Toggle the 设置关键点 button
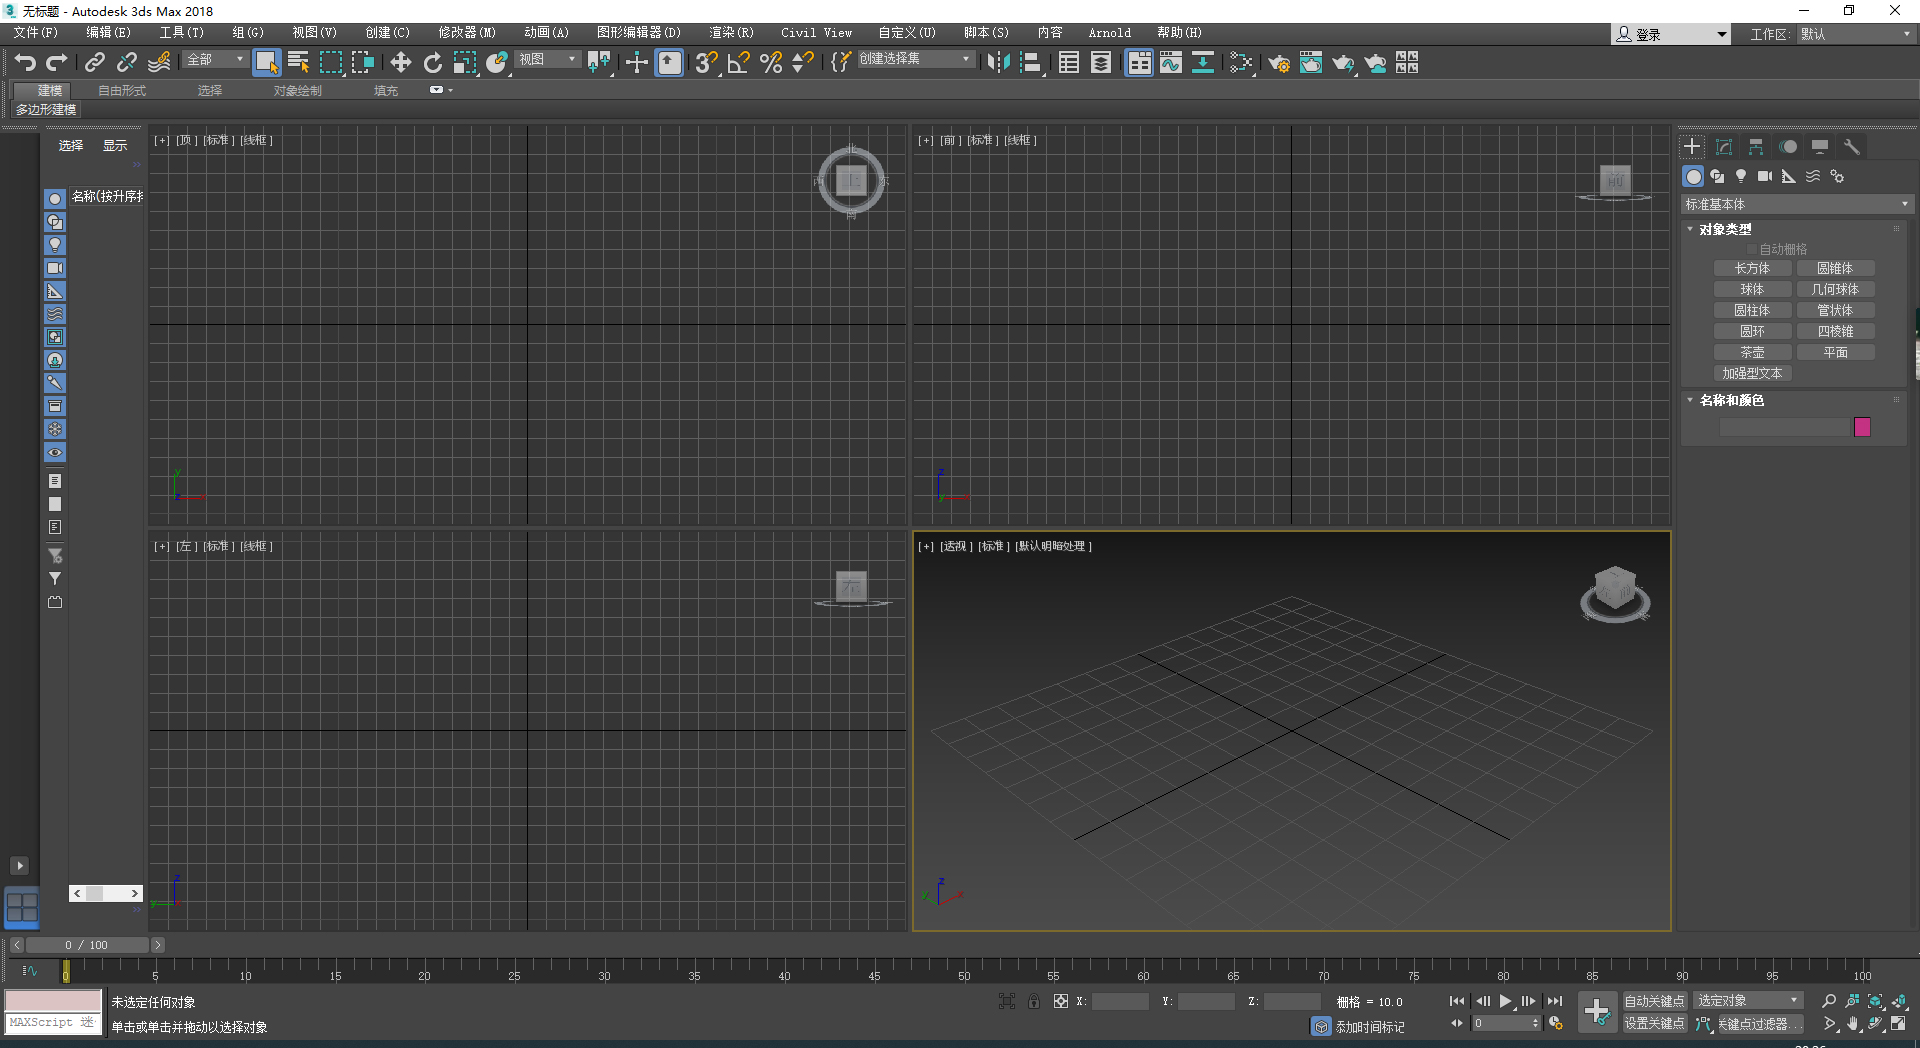 pyautogui.click(x=1654, y=1024)
